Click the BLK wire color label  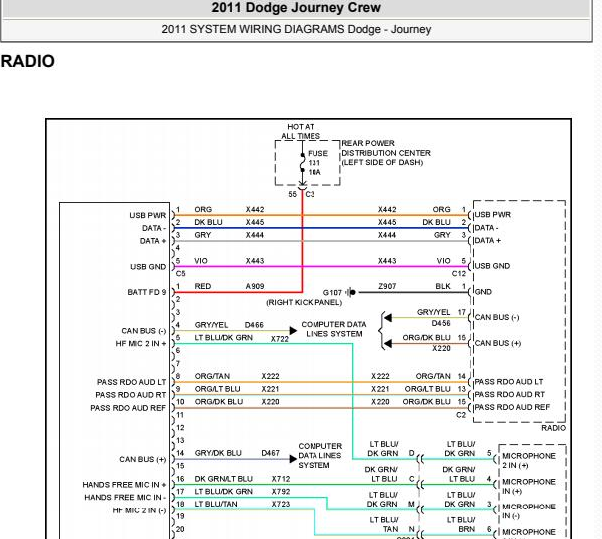coord(443,286)
